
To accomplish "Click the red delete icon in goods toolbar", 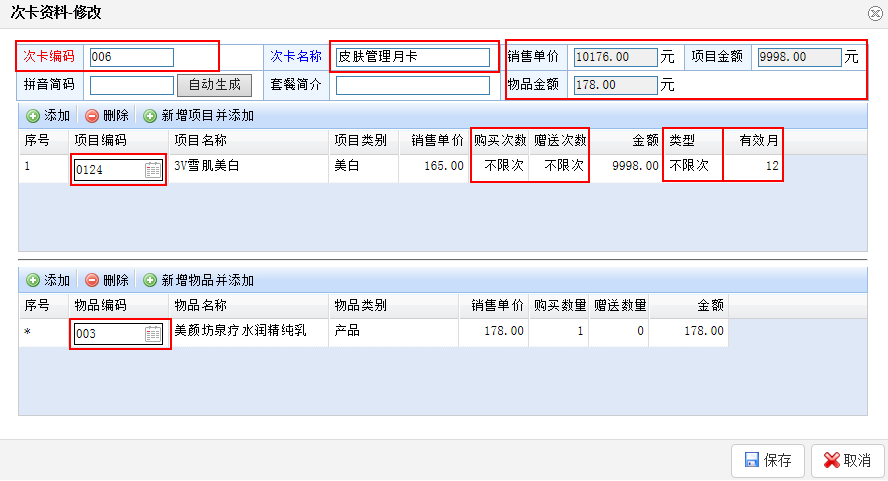I will point(92,280).
